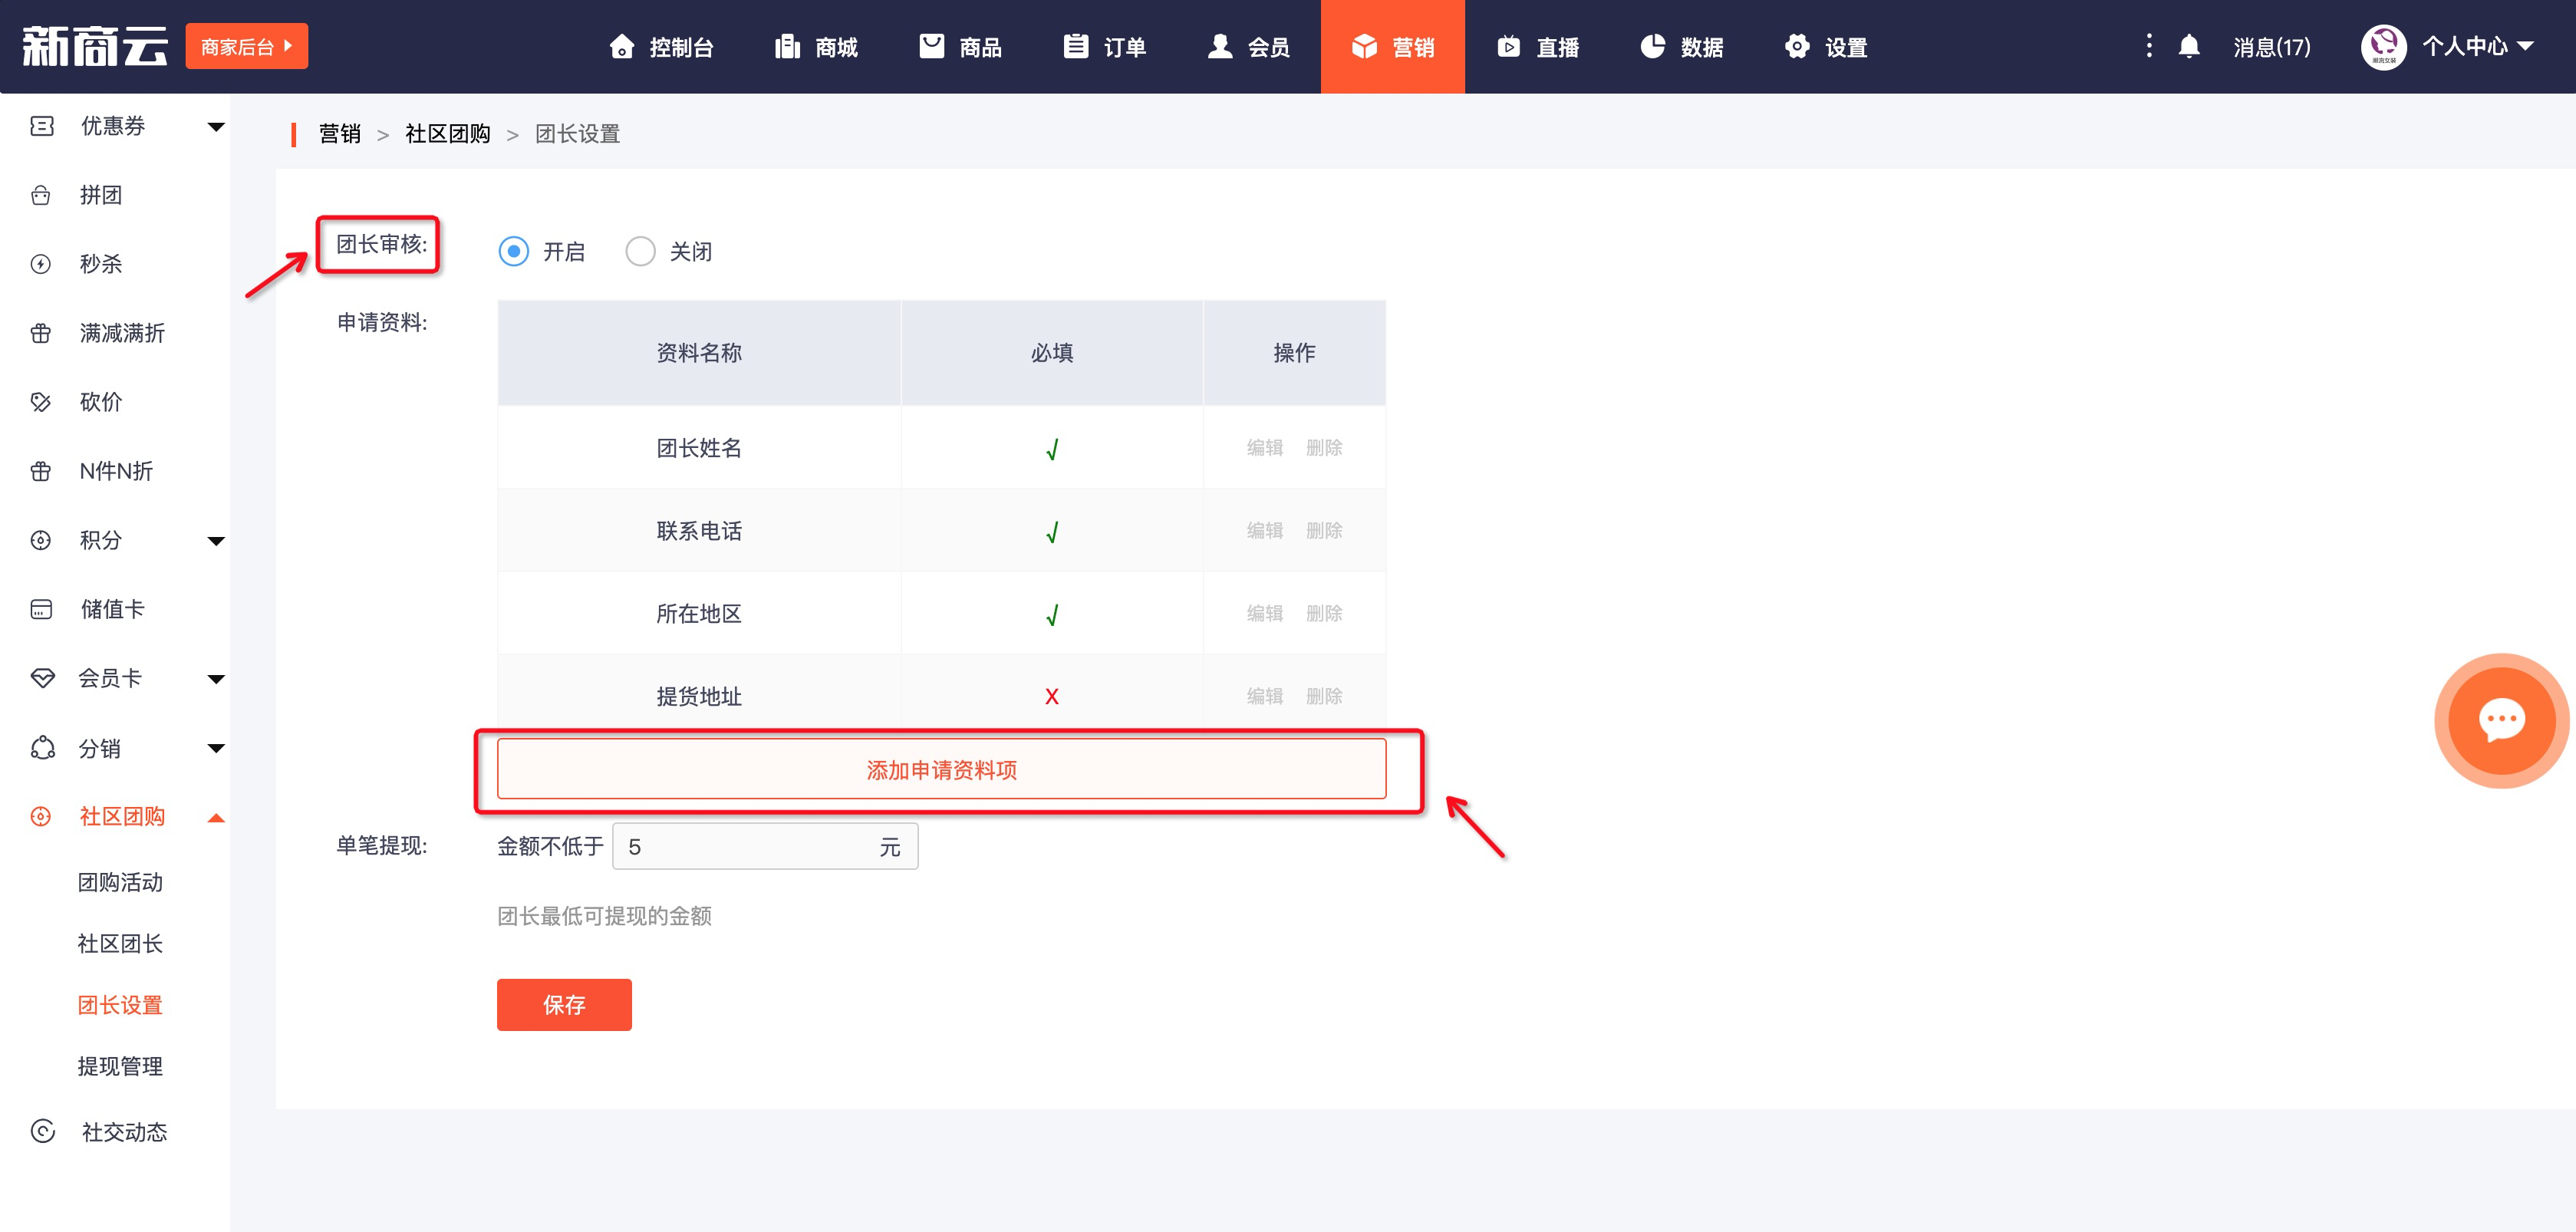Select the 关闭 radio button
Screen dimensions: 2576x1232
point(640,251)
